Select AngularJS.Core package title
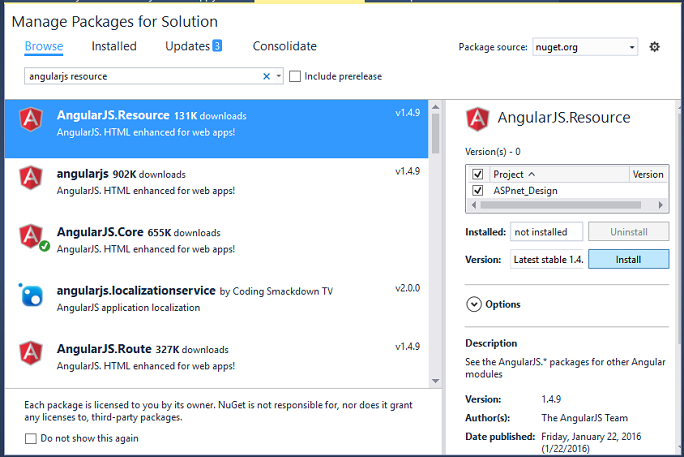Viewport: 684px width, 457px height. [x=100, y=232]
